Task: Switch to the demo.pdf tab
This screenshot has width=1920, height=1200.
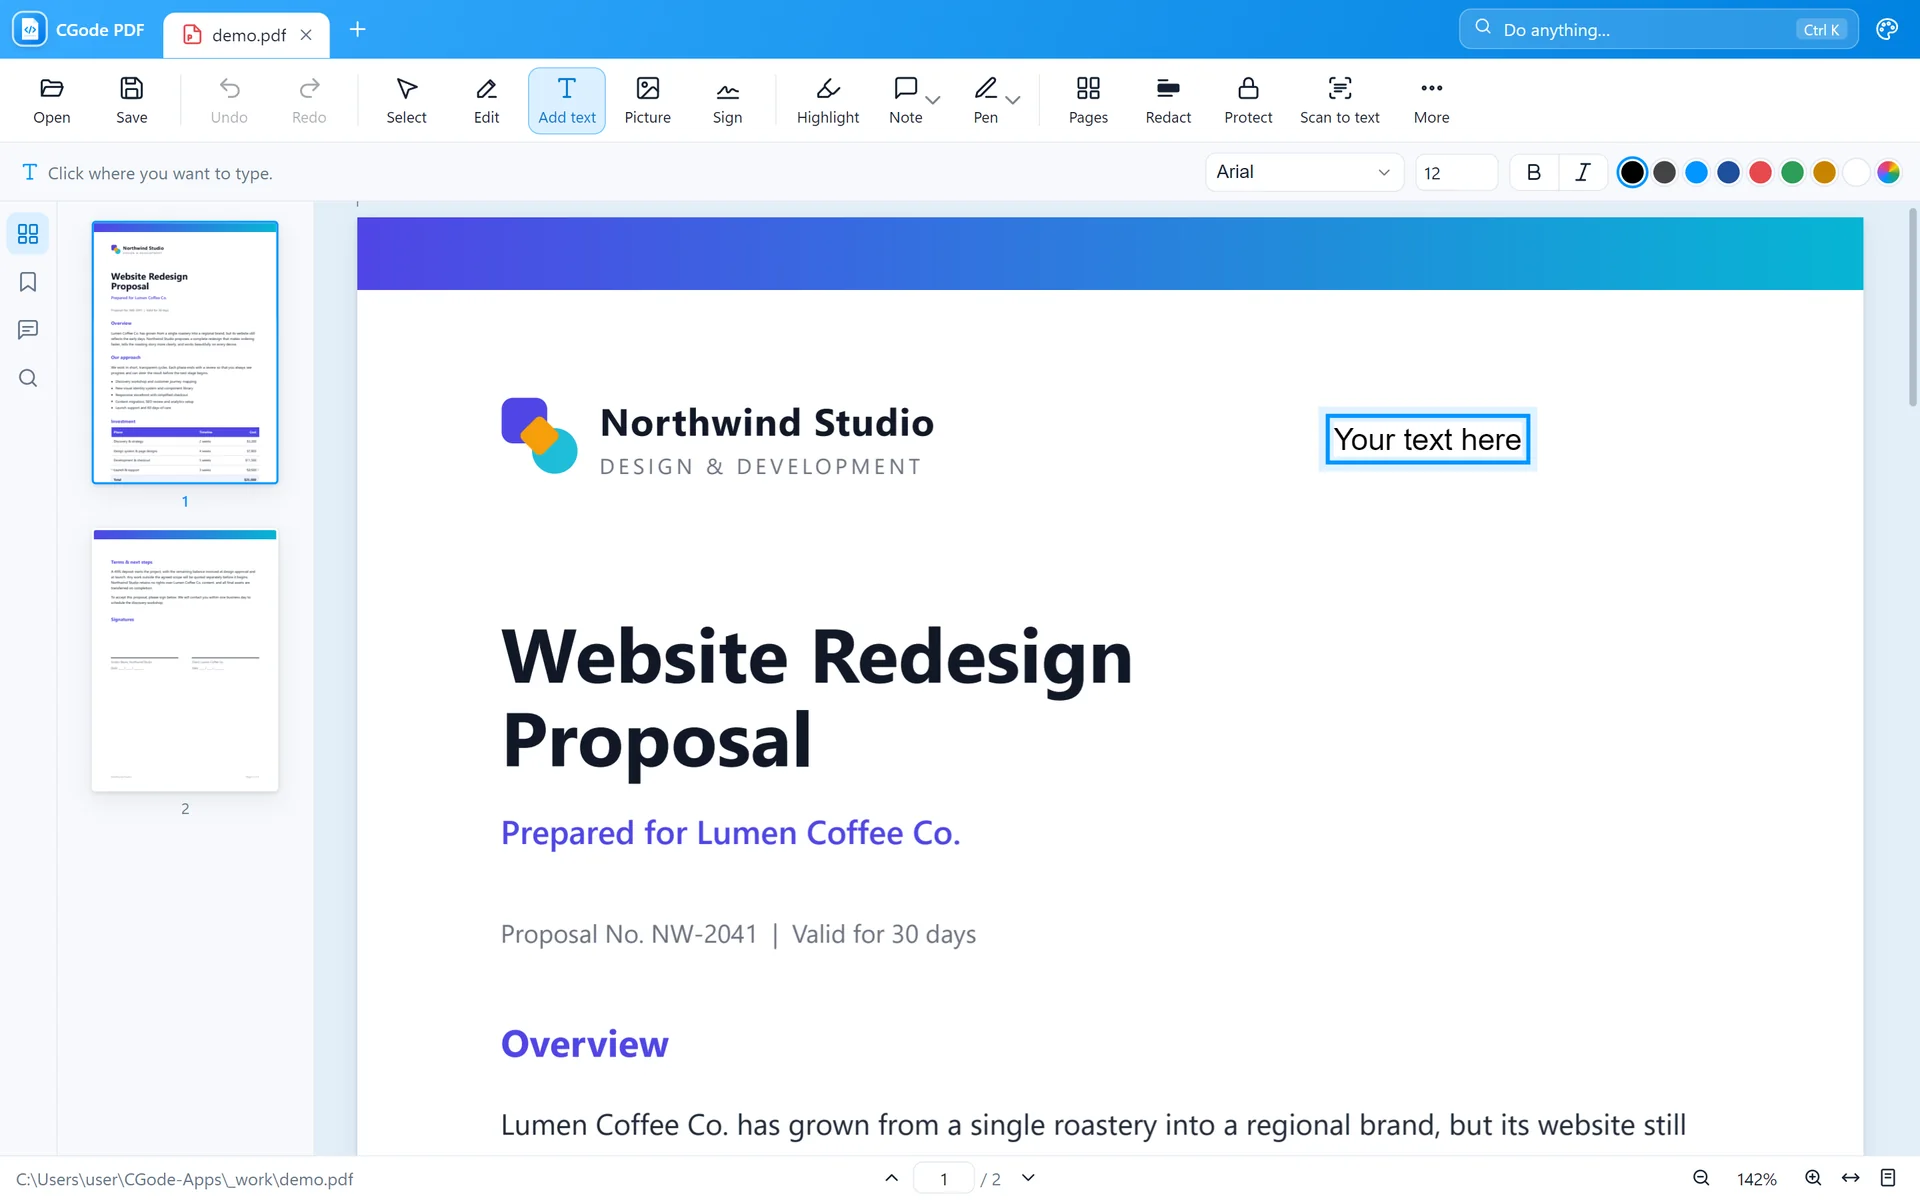Action: 248,35
